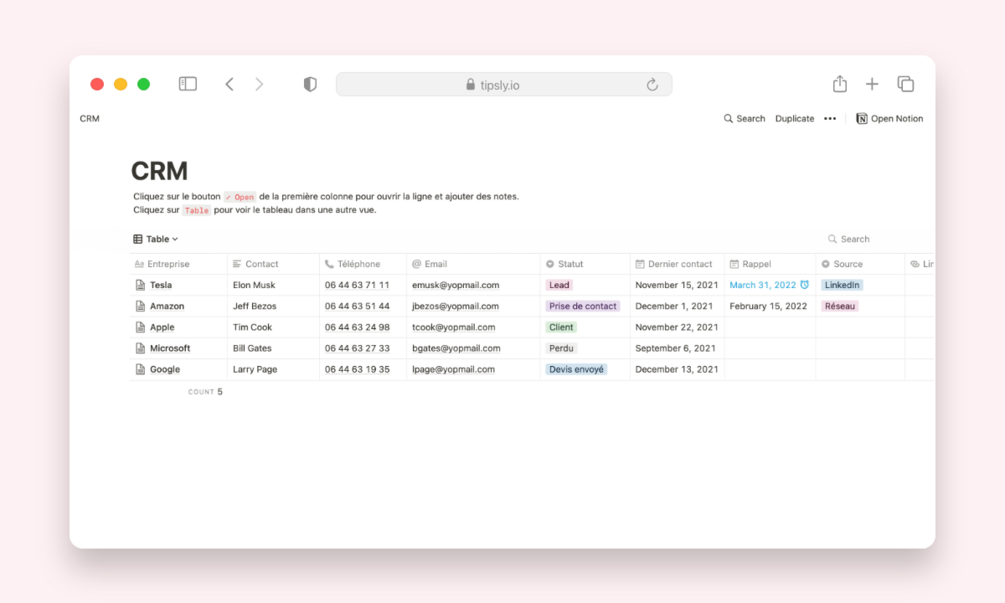Screen dimensions: 1005x603
Task: Click the LinkedIn source tag
Action: coord(842,285)
